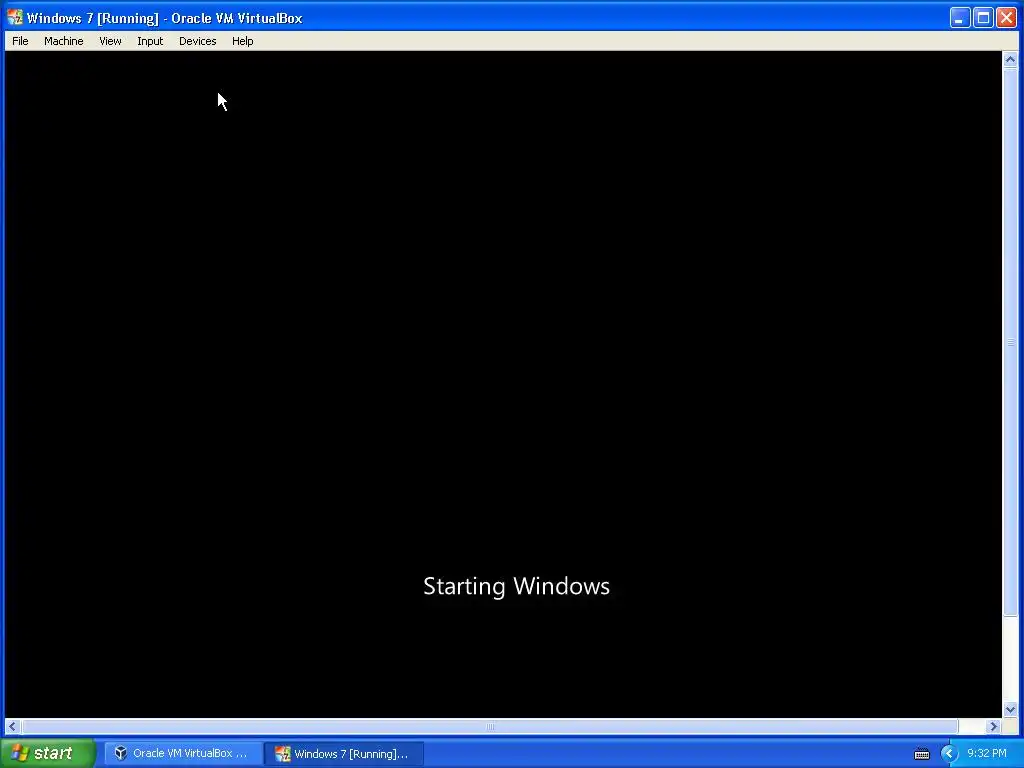Screen dimensions: 1024x768
Task: Switch to Oracle VM VirtualBox Manager taskbar button
Action: click(184, 753)
